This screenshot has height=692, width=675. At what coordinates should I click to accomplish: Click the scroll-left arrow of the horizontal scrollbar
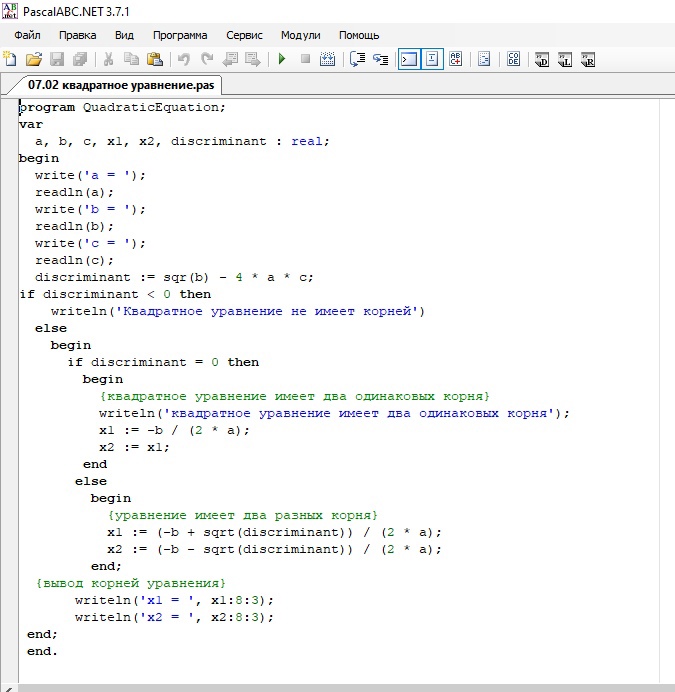click(8, 688)
